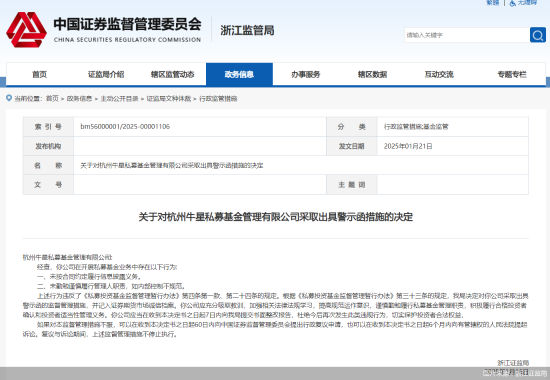Click the 证监局文种体裁 breadcrumb link

pyautogui.click(x=169, y=99)
